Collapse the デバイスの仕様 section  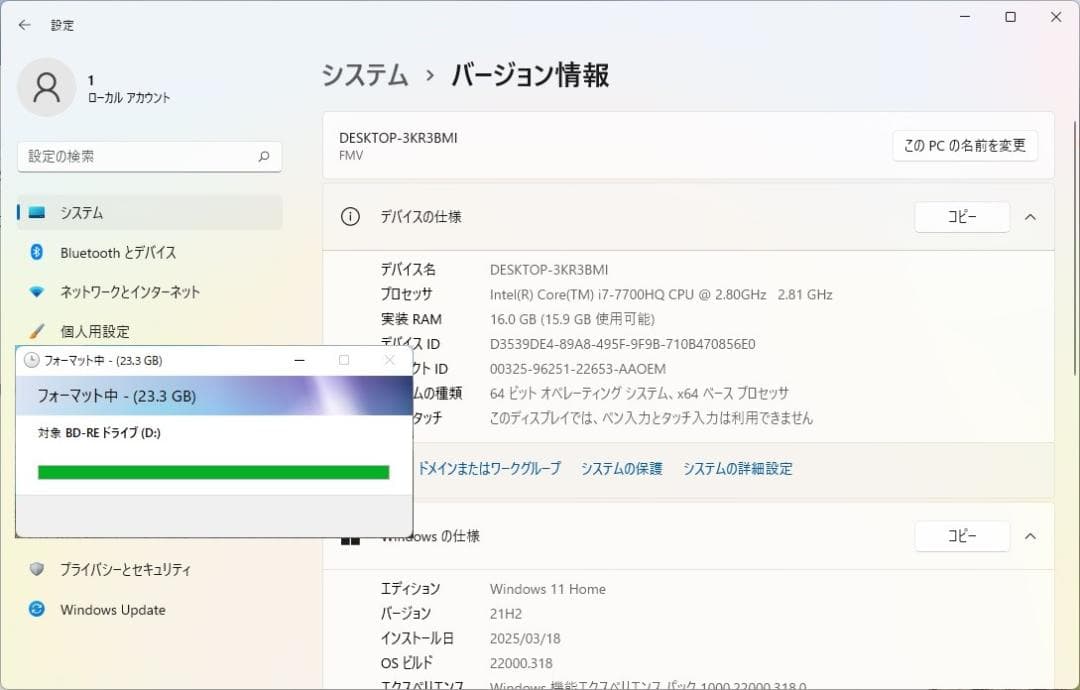pyautogui.click(x=1031, y=217)
